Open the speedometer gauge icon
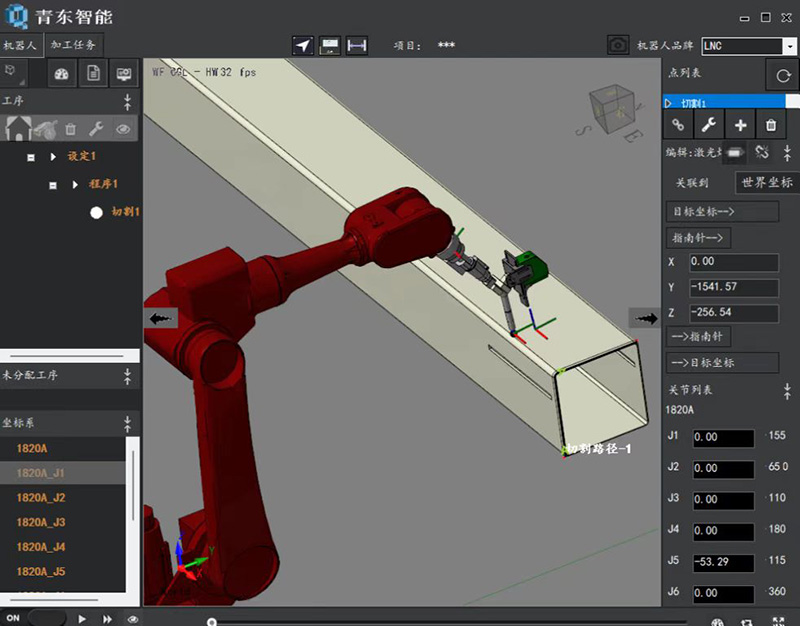 pos(62,74)
